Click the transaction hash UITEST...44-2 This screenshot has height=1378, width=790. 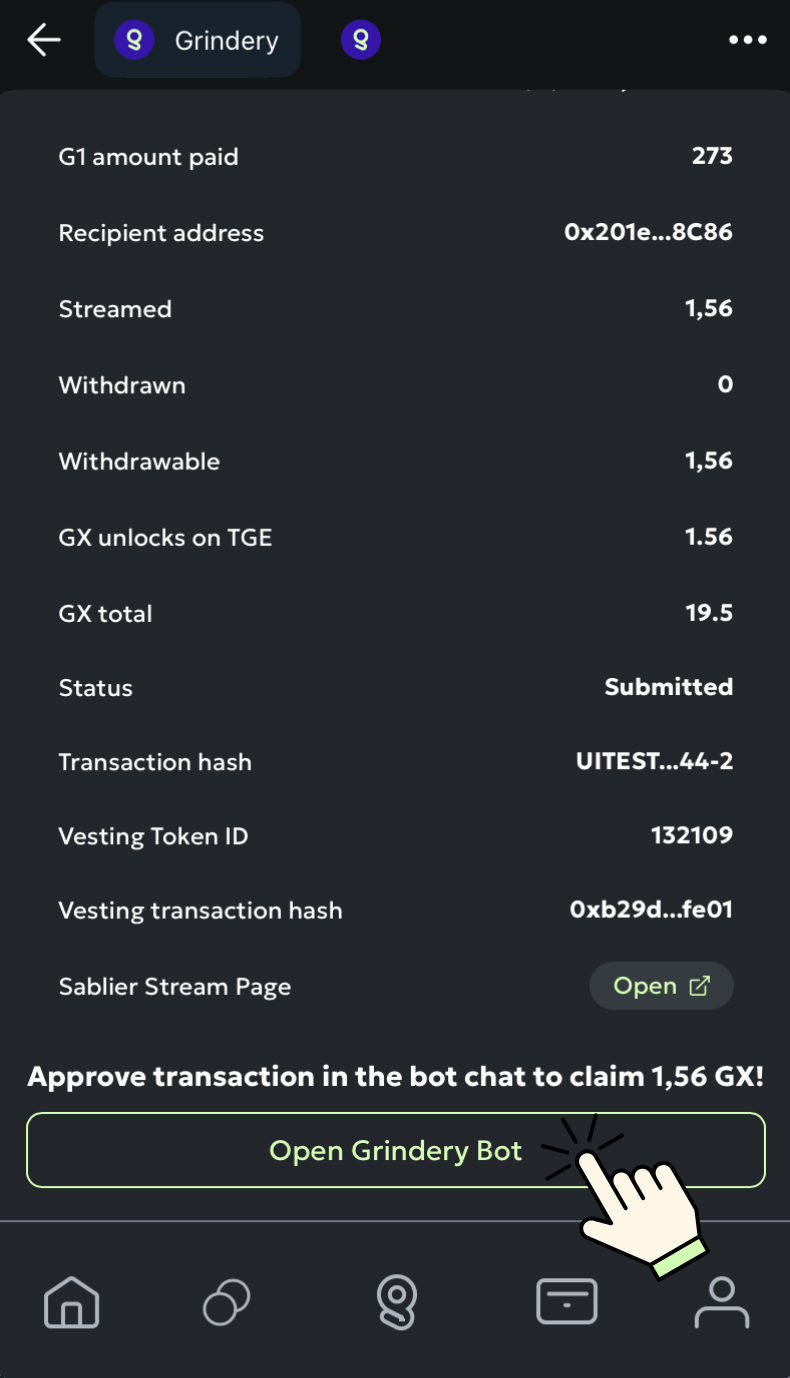654,762
